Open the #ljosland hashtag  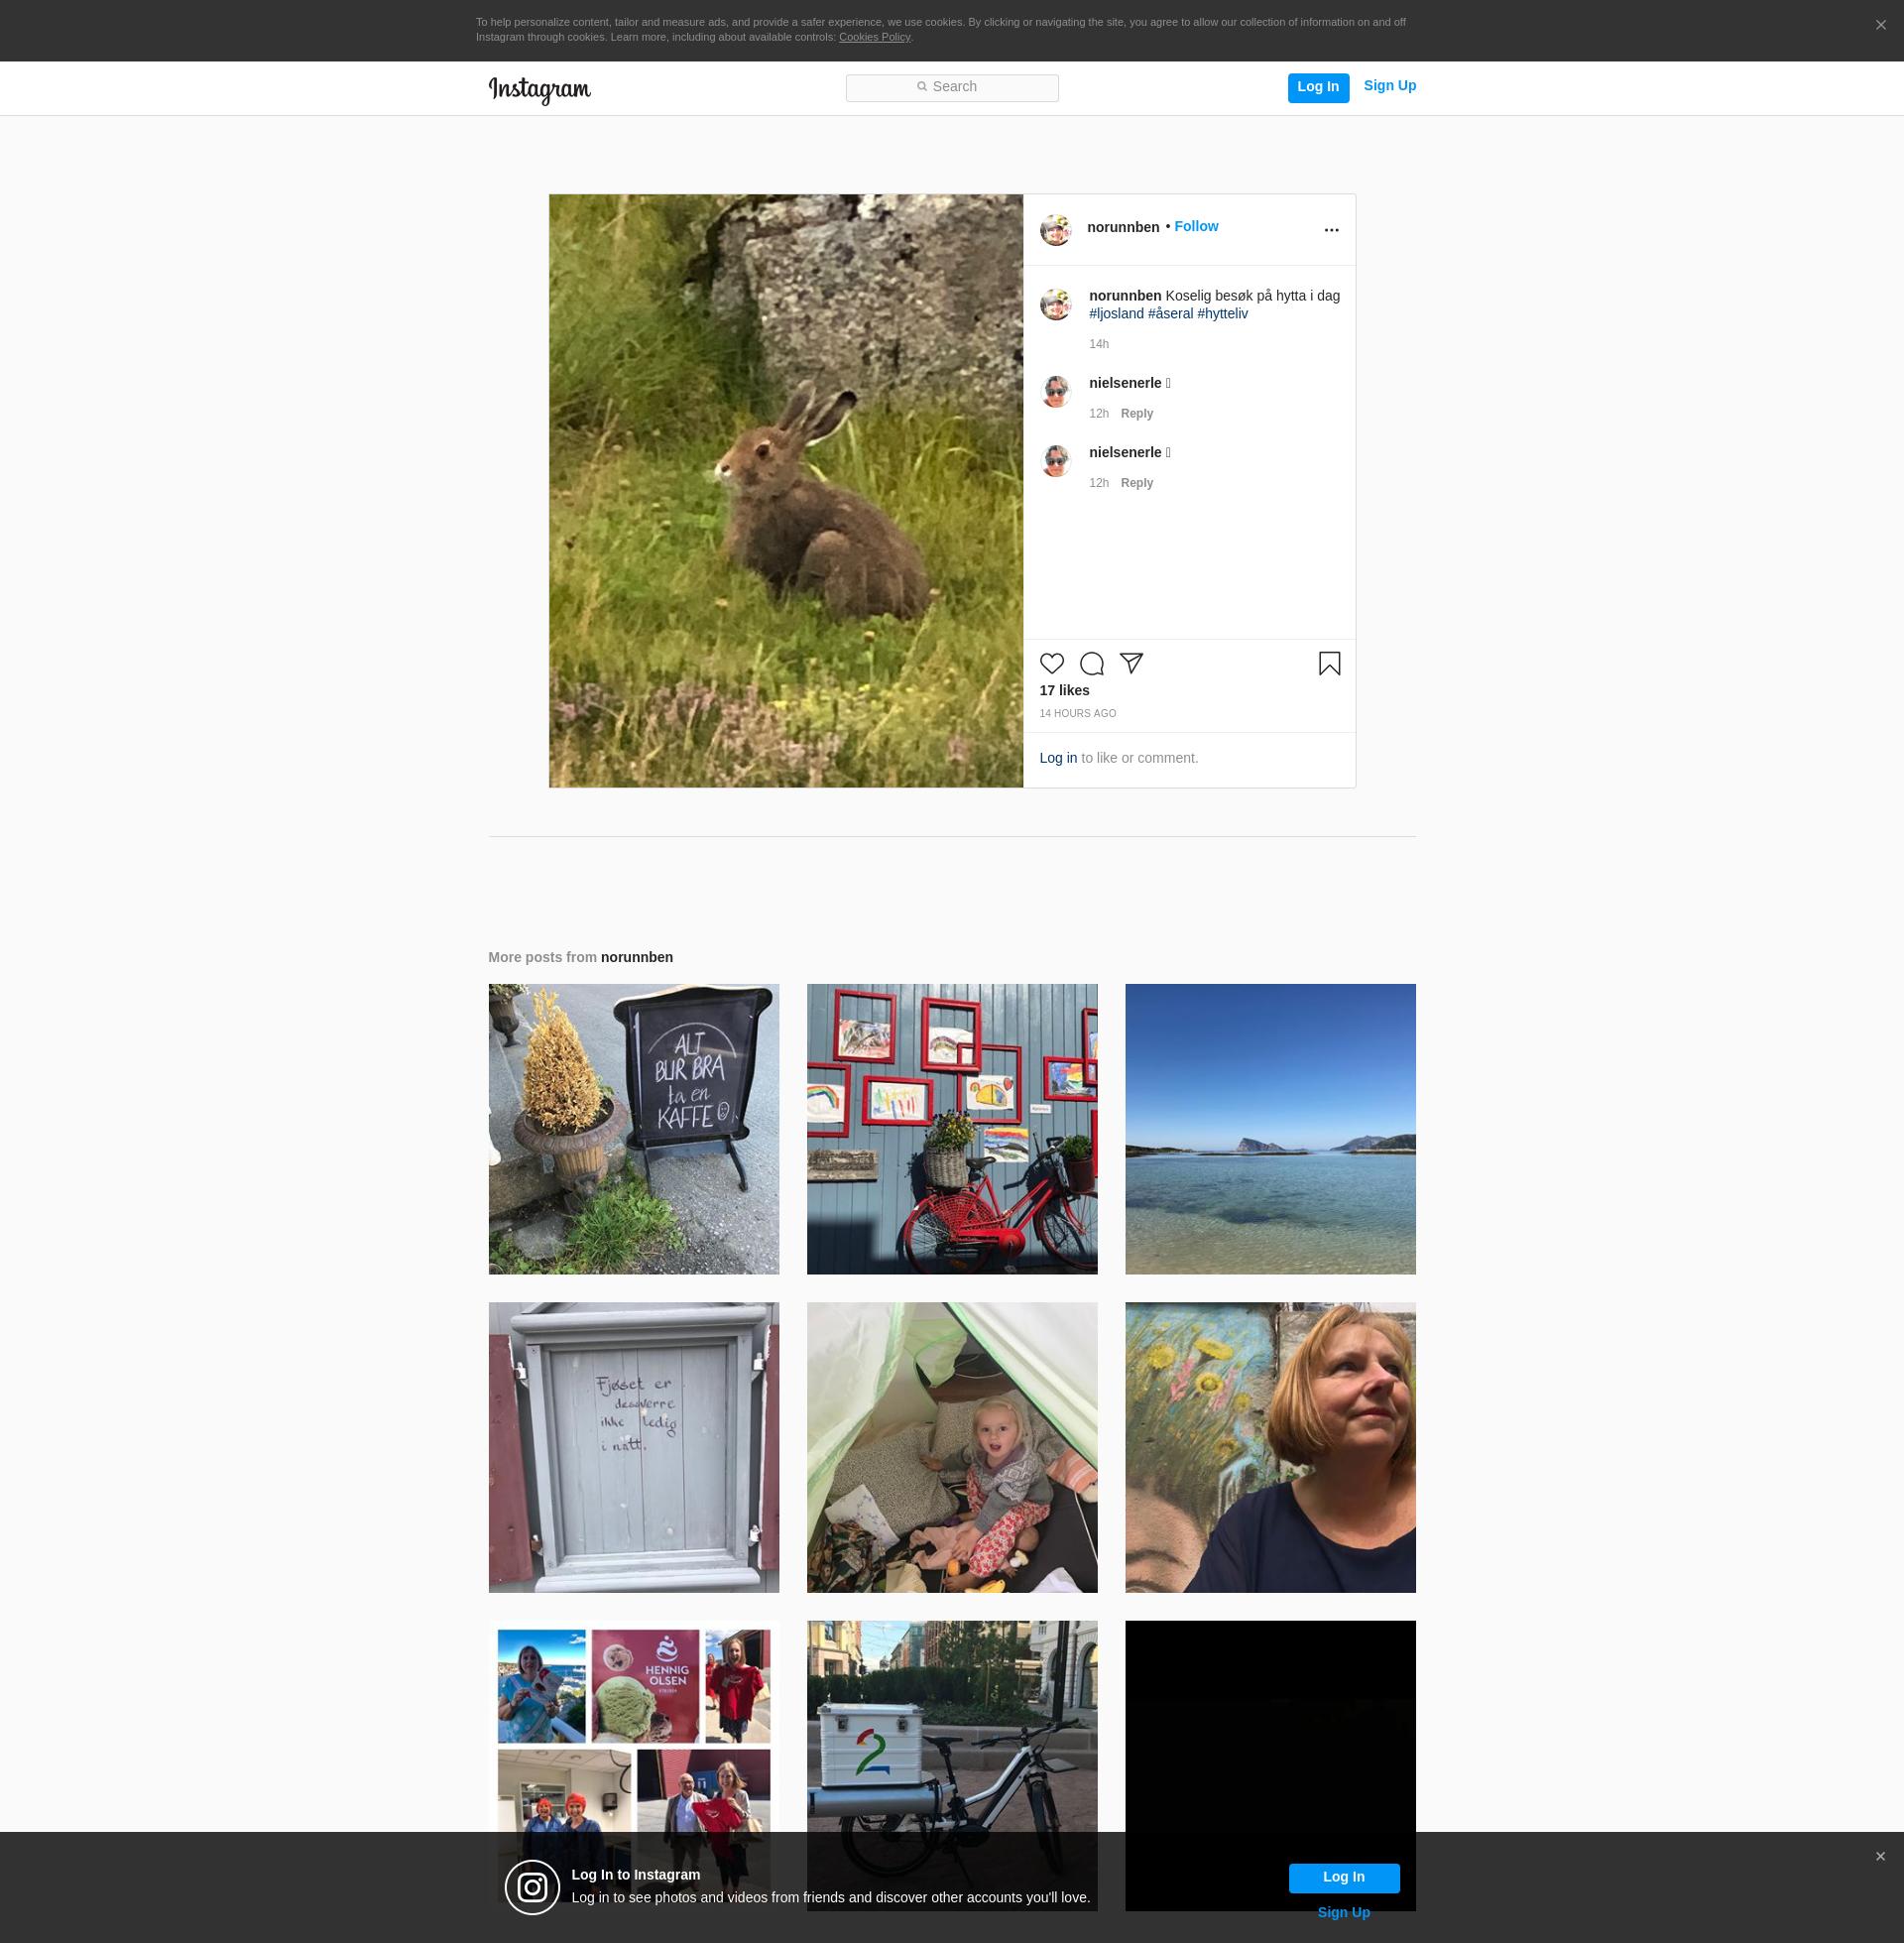1116,314
